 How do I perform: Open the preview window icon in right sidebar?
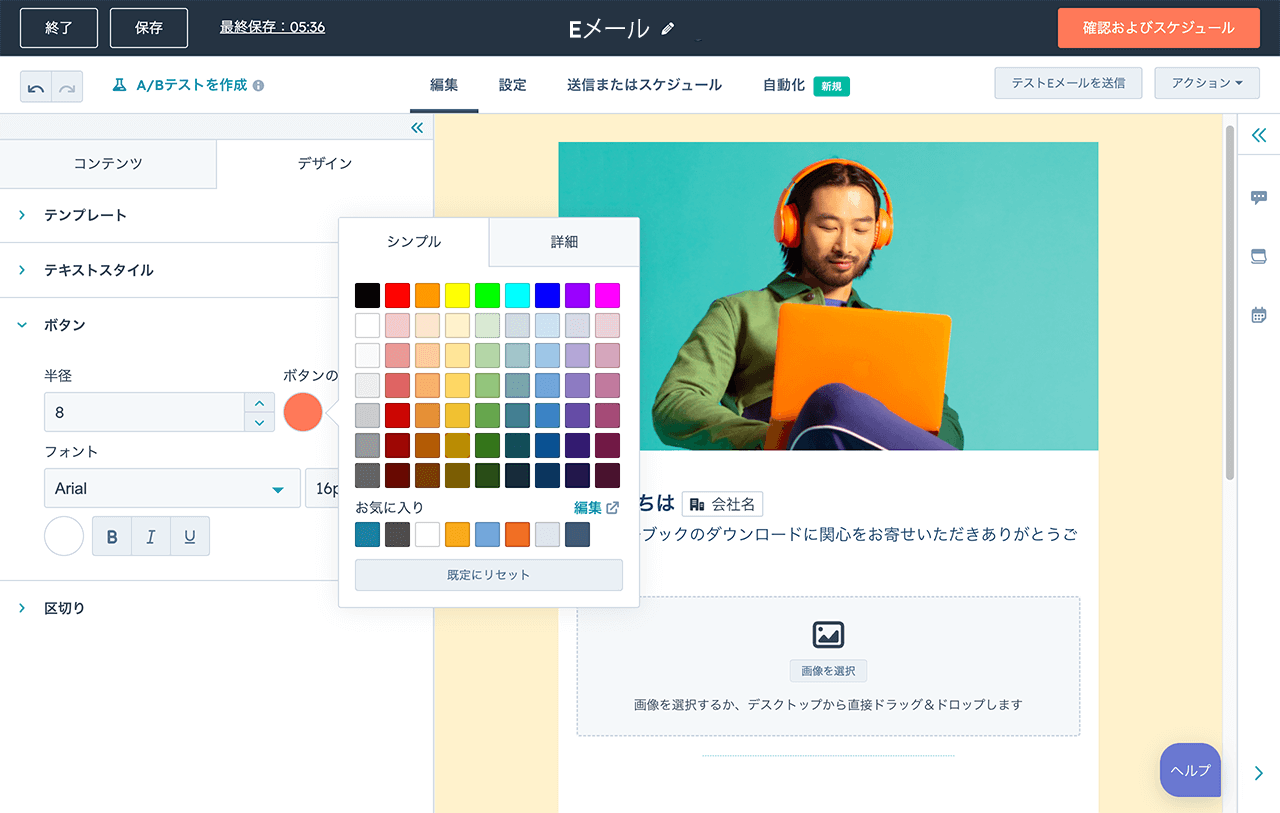point(1259,256)
